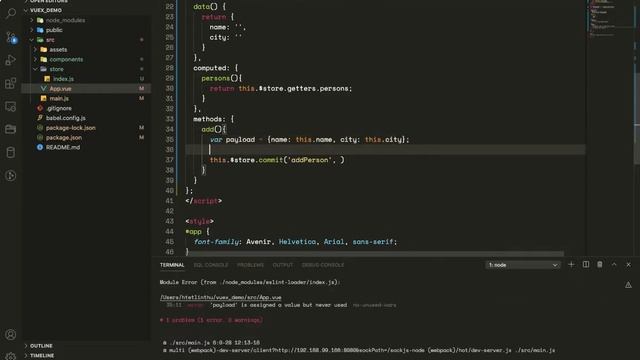Switch to the SQL CONSOLE tab
Screen dimensions: 640x360
click(x=211, y=265)
